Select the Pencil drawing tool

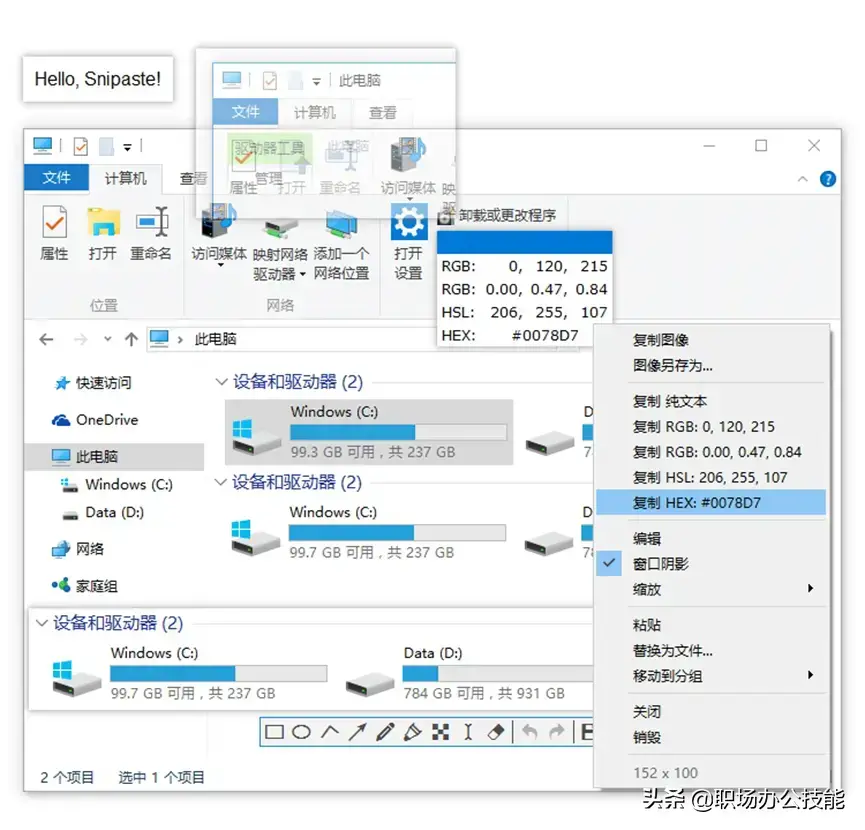[384, 732]
